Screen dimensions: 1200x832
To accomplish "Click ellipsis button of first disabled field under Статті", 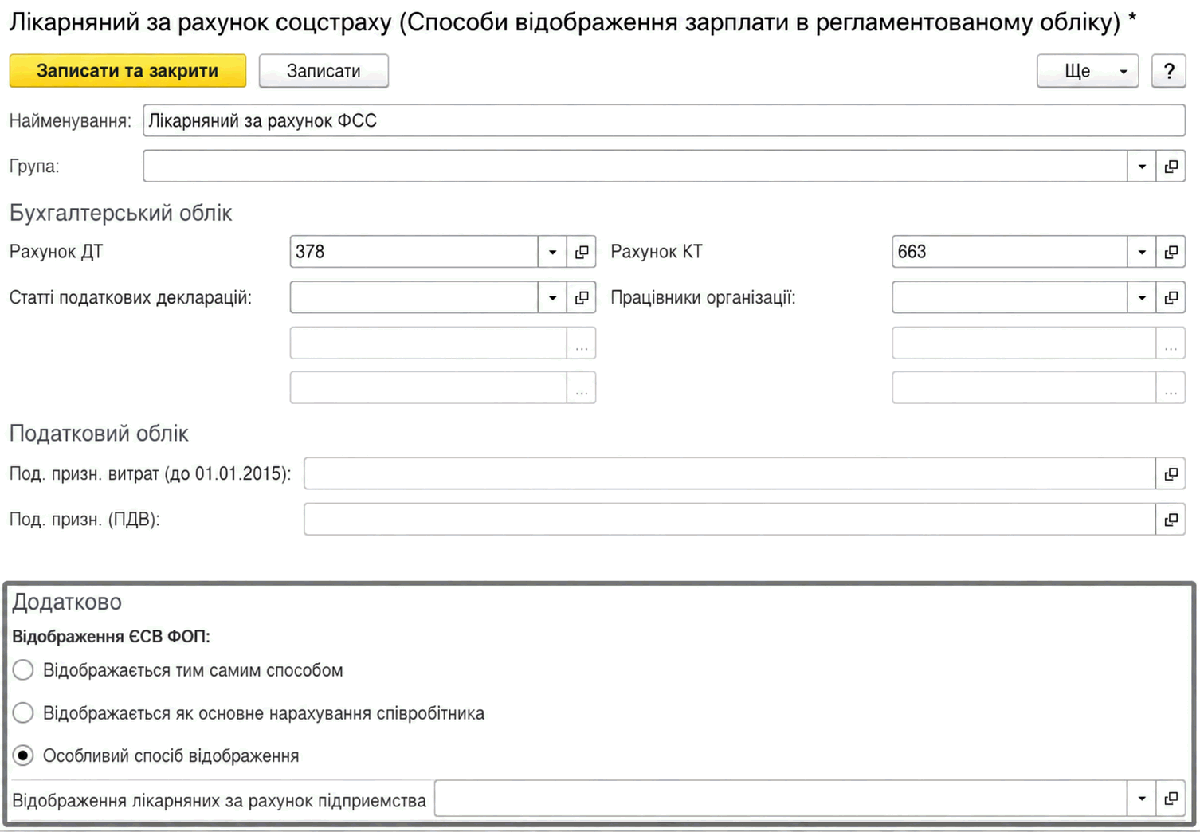I will coord(581,343).
